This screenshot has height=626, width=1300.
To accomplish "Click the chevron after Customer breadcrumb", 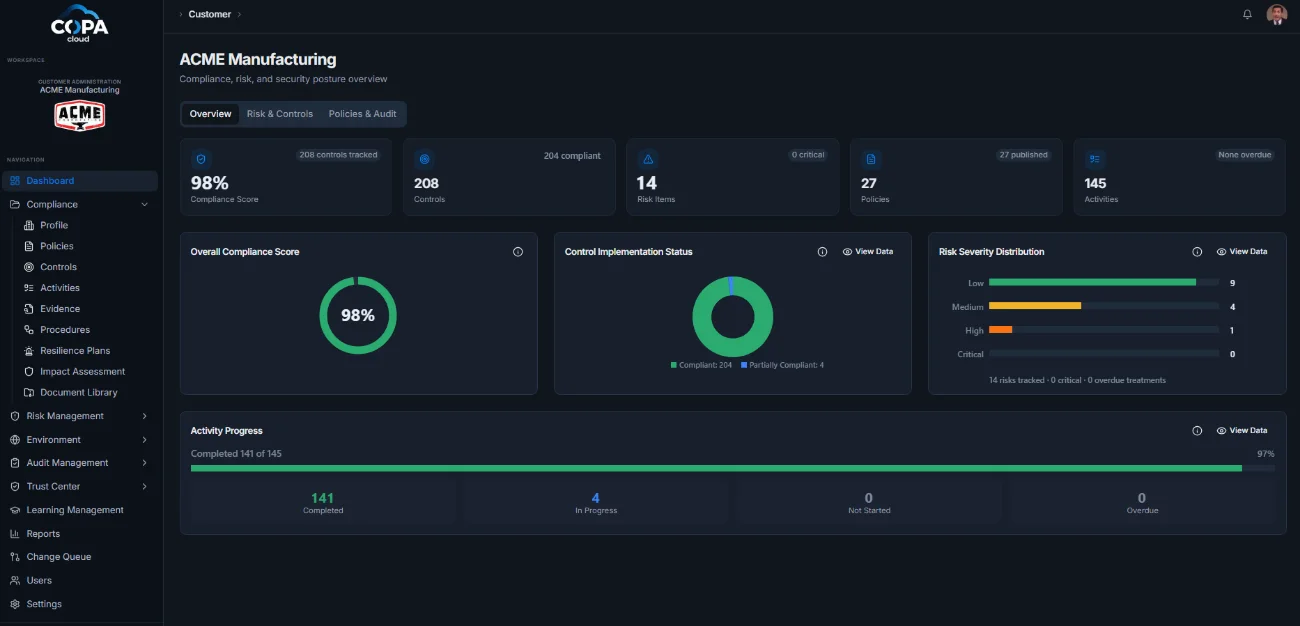I will click(239, 15).
